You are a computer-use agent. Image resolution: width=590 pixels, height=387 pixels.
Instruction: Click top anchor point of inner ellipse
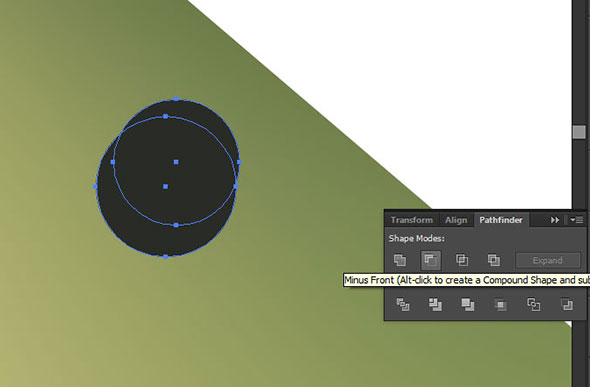point(166,116)
